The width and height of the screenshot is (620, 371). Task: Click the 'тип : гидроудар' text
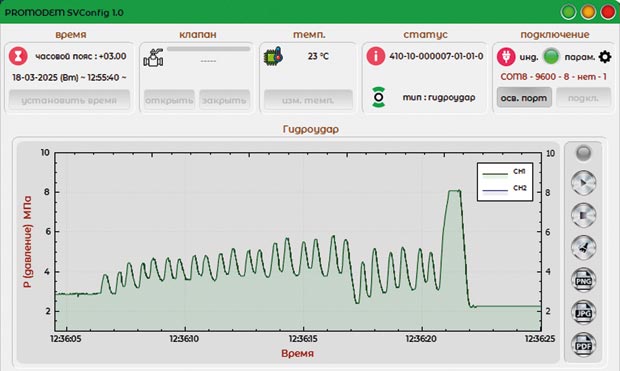coord(439,97)
